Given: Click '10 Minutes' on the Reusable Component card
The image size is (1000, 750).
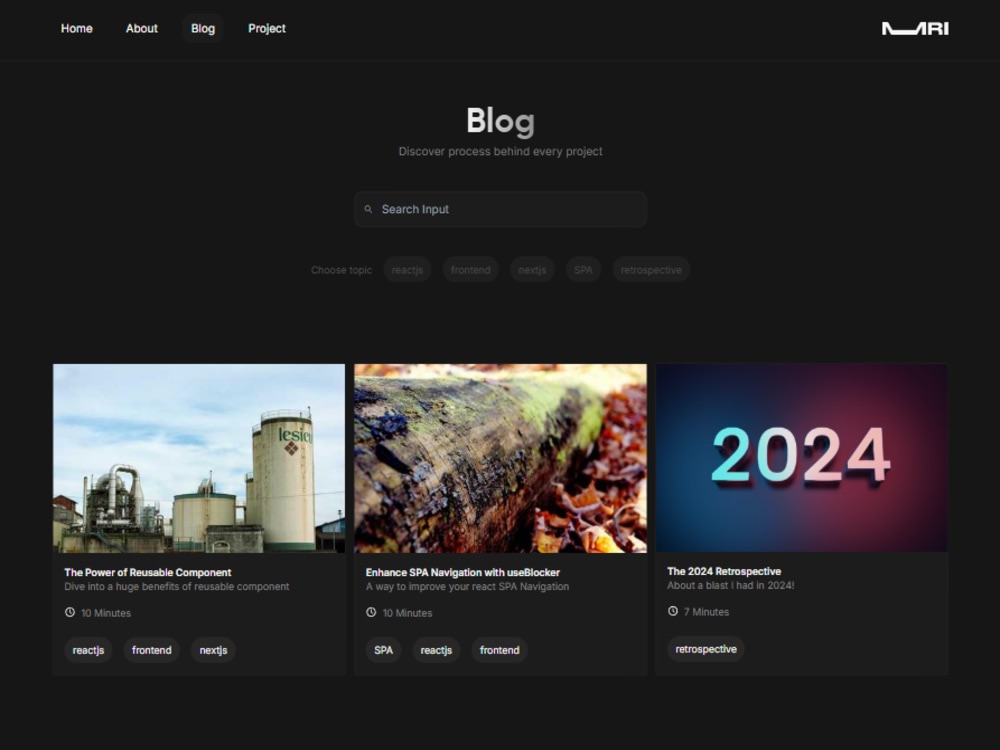Looking at the screenshot, I should (106, 613).
